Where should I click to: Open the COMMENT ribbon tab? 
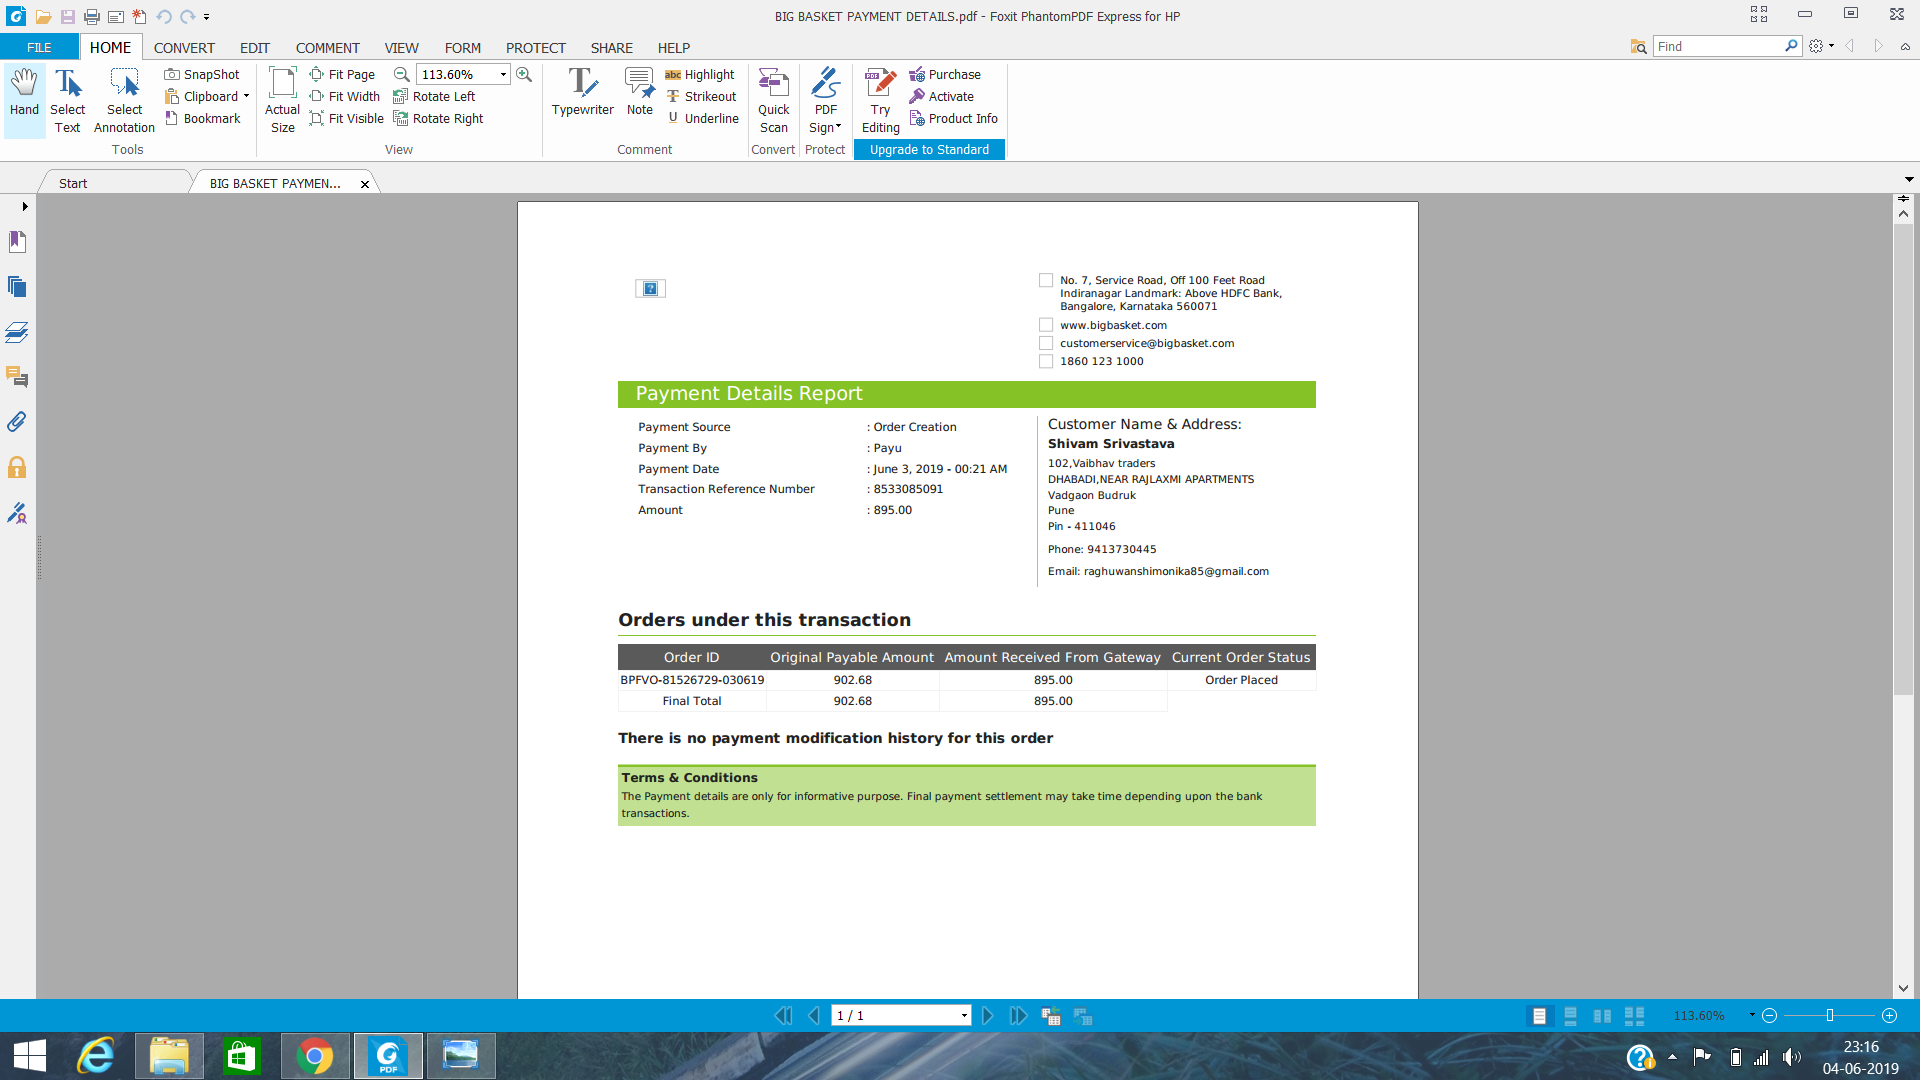tap(327, 48)
